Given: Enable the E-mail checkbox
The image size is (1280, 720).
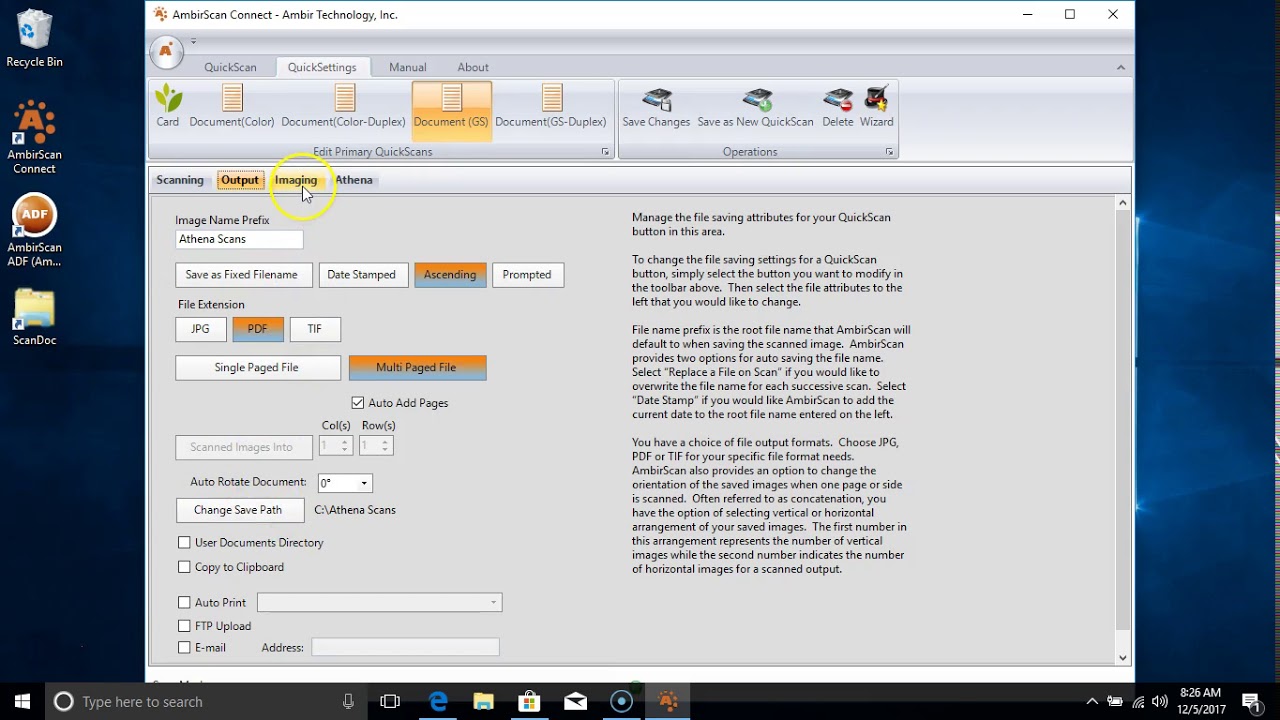Looking at the screenshot, I should click(x=184, y=648).
